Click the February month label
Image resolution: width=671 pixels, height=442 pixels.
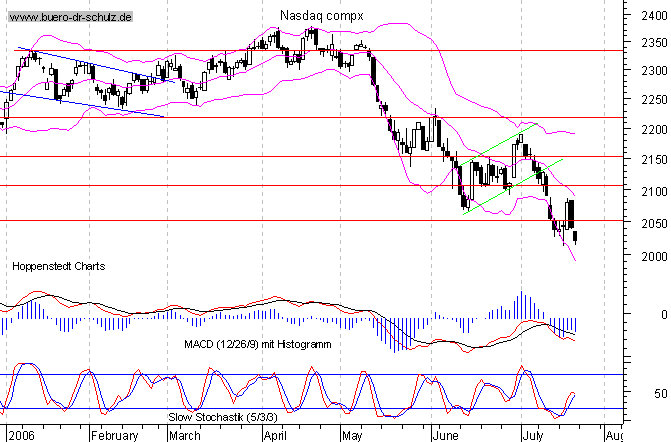pyautogui.click(x=115, y=436)
